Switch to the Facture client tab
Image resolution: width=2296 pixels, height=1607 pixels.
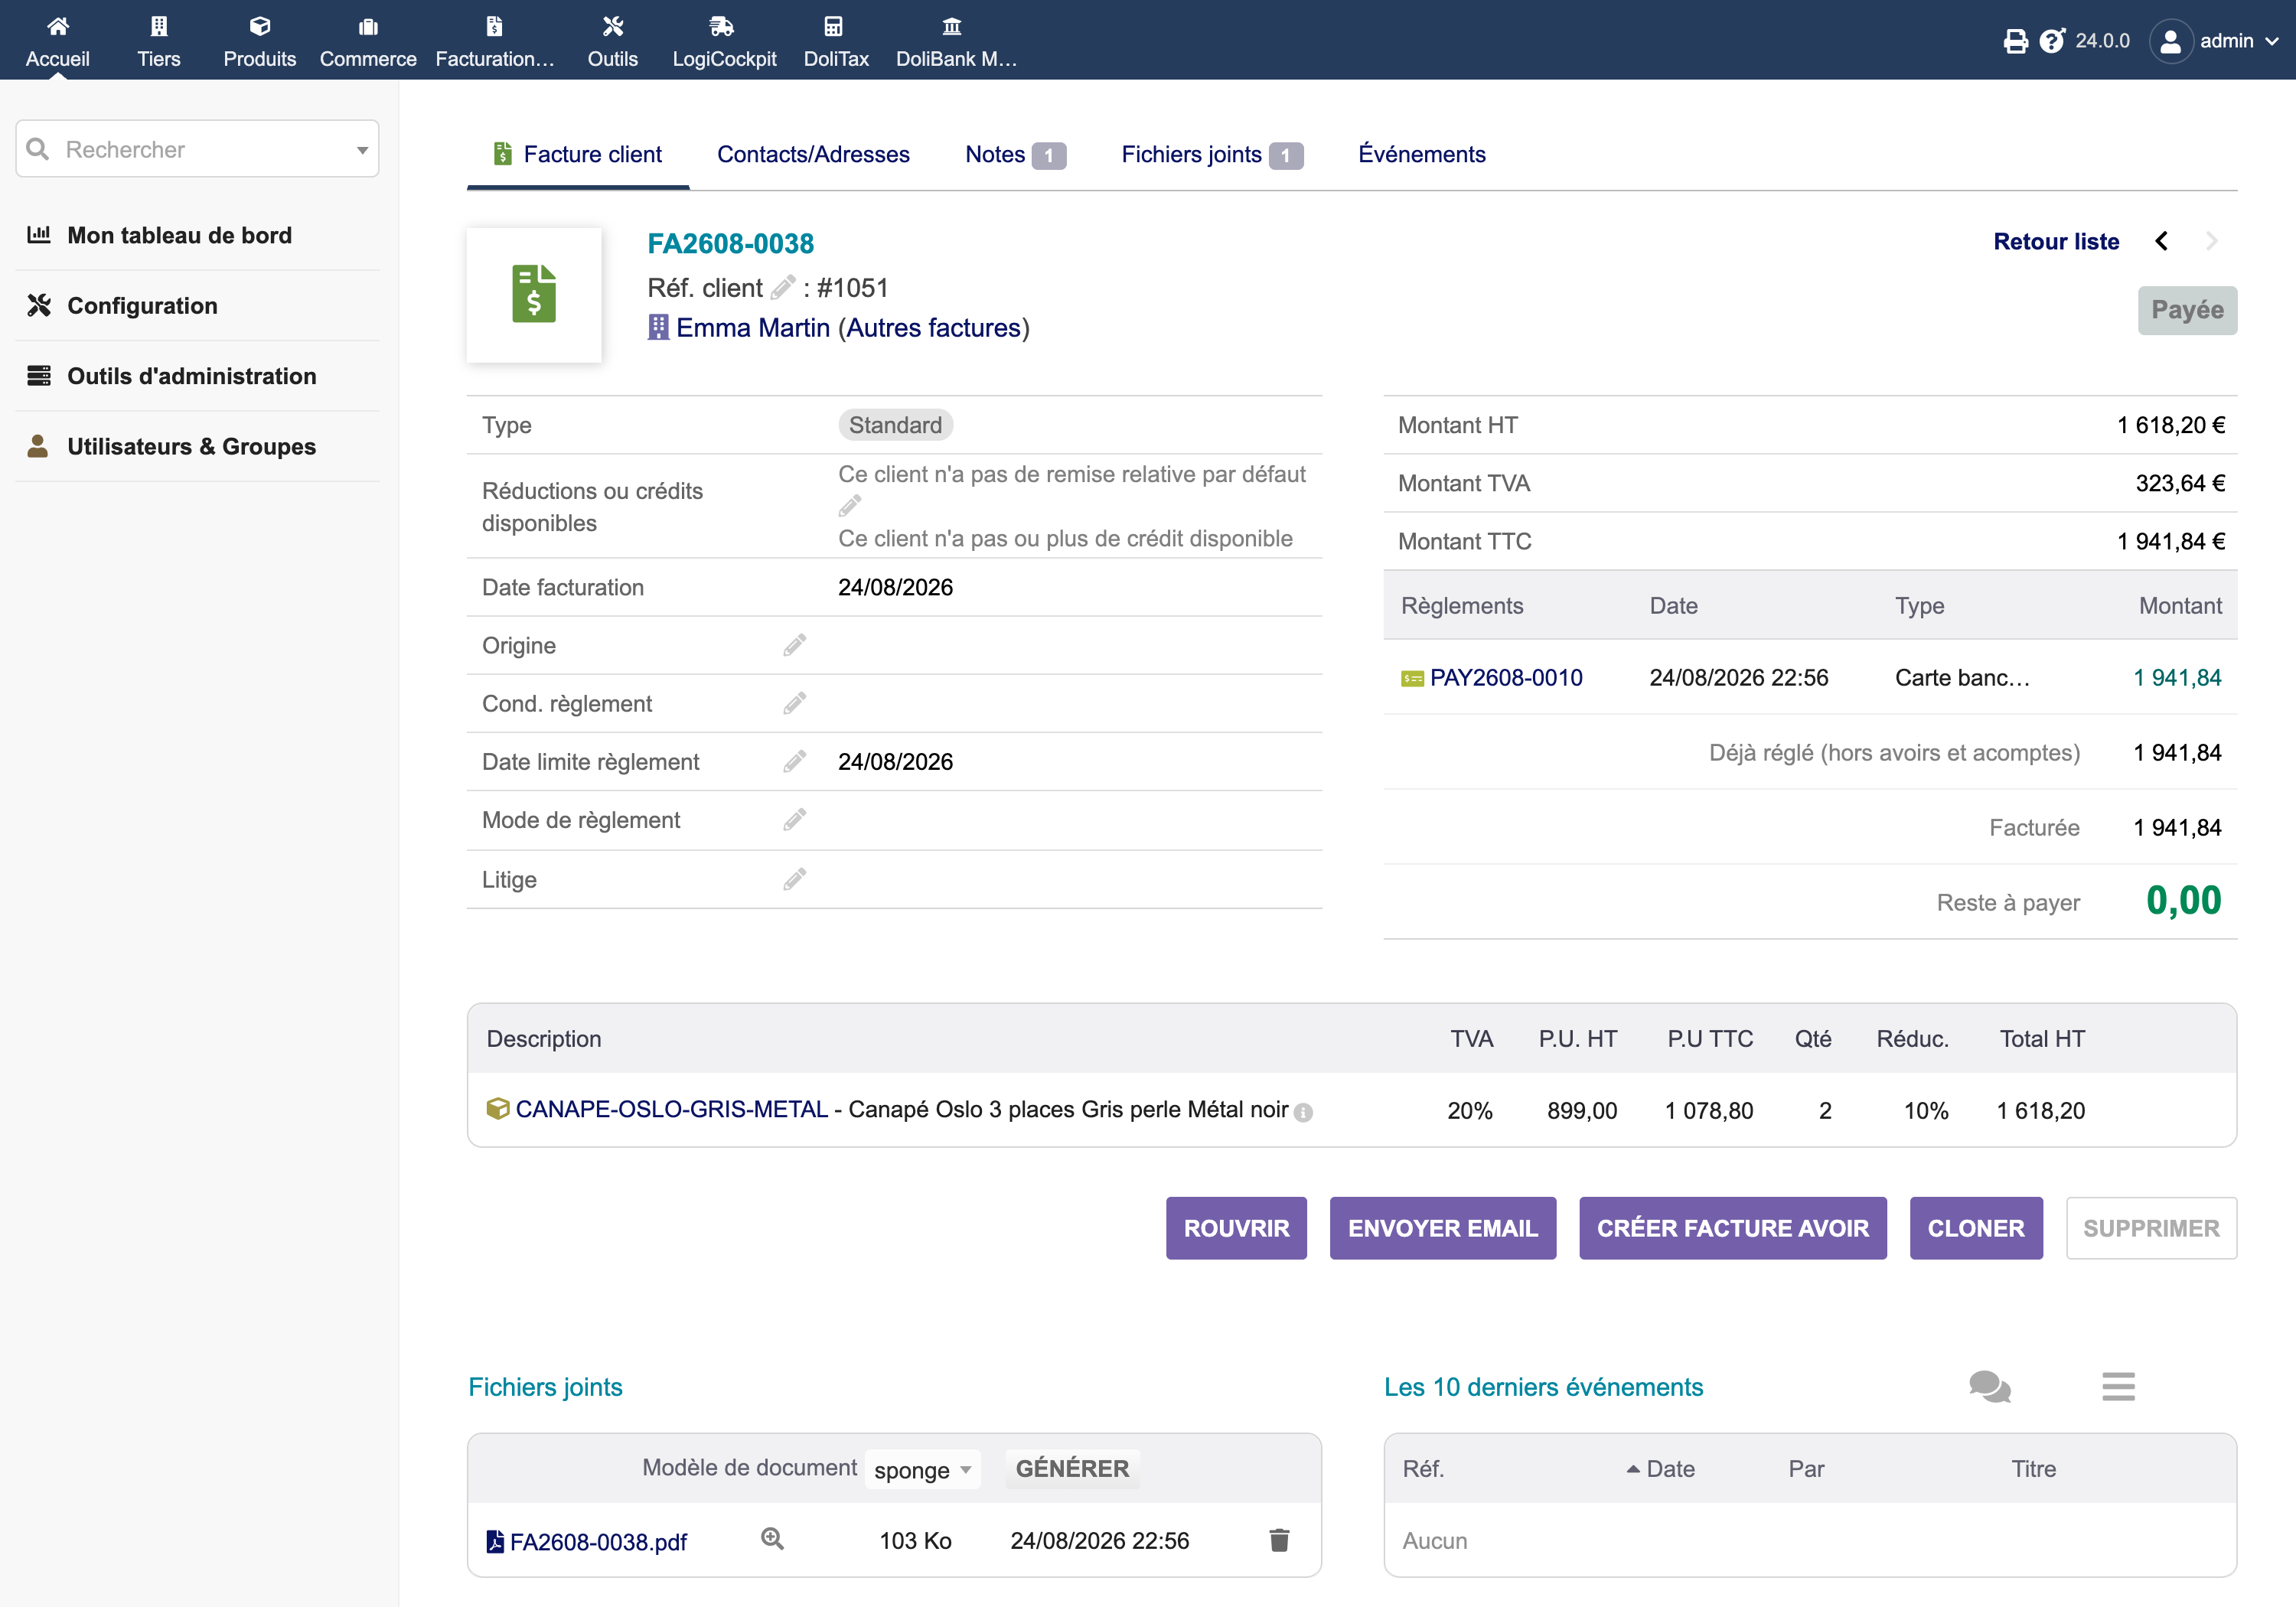click(x=578, y=155)
